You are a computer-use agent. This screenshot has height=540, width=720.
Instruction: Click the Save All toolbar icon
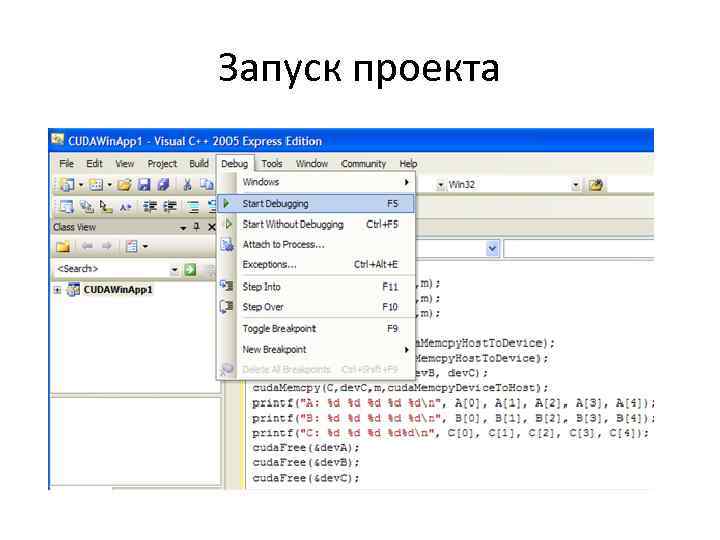coord(163,185)
